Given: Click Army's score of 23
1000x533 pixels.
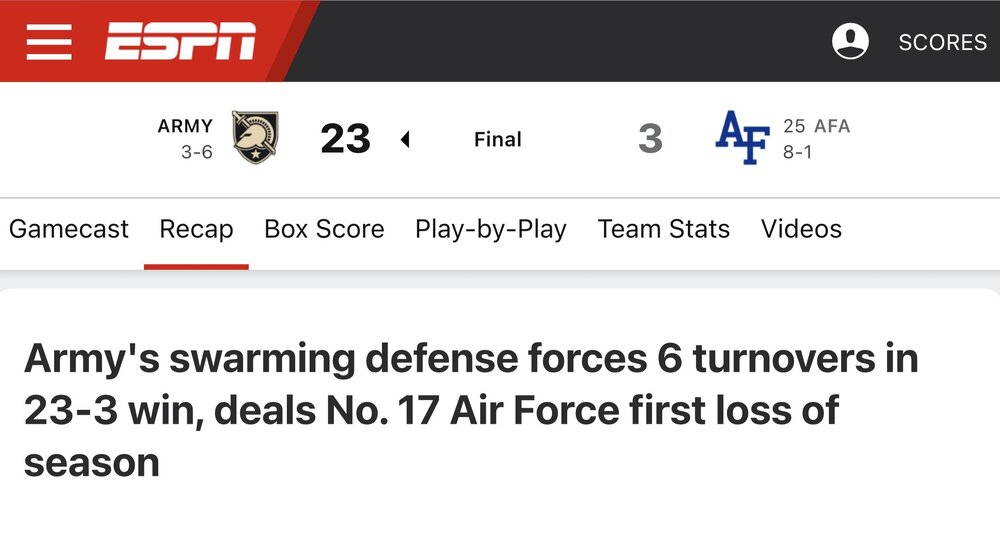Looking at the screenshot, I should [x=345, y=139].
